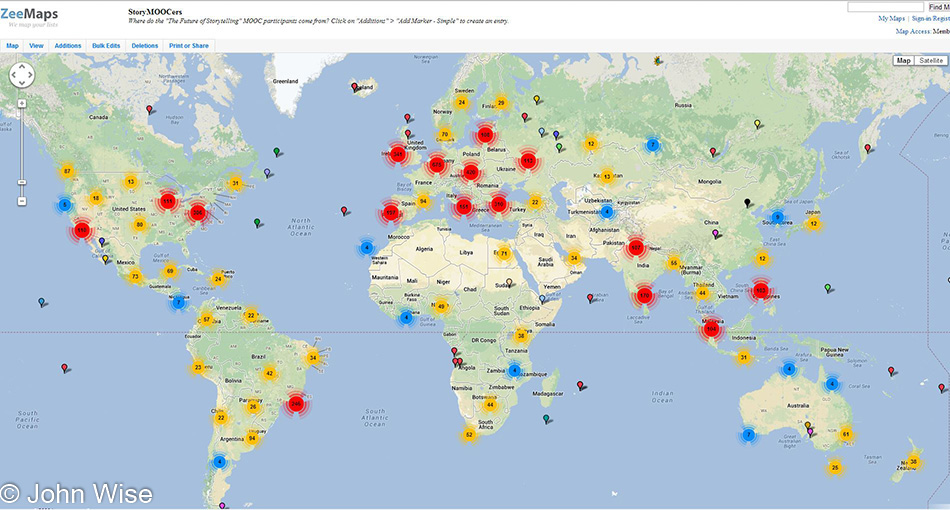Click the yellow 73 cluster in southern Mexico
Image resolution: width=950 pixels, height=510 pixels.
point(135,277)
